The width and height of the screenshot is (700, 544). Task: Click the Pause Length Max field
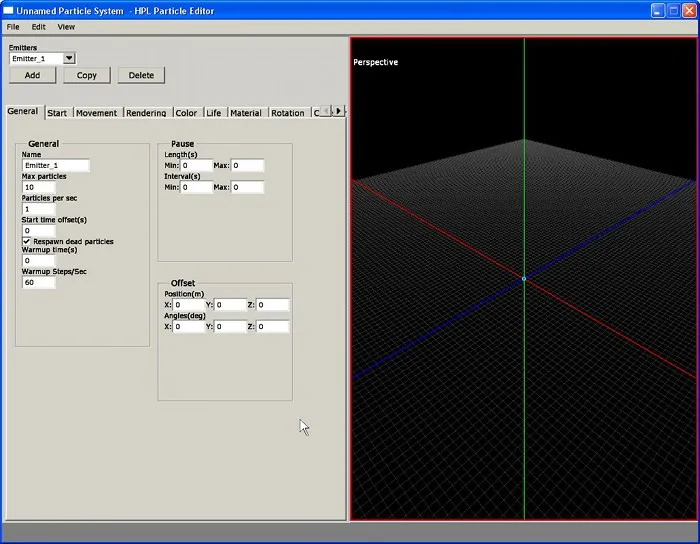click(248, 166)
